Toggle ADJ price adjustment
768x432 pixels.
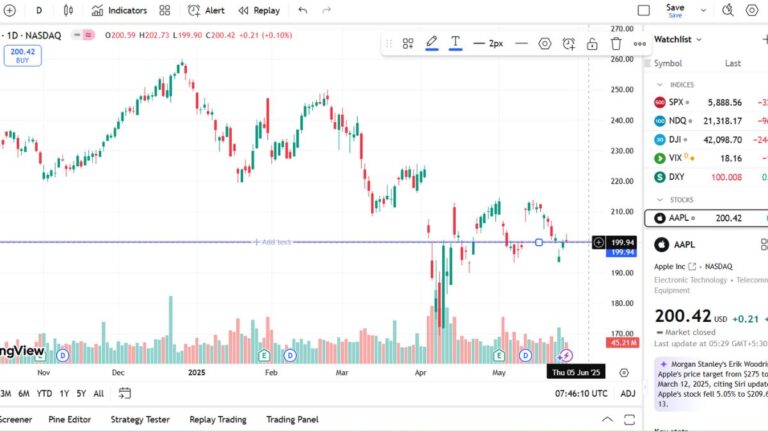tap(627, 394)
